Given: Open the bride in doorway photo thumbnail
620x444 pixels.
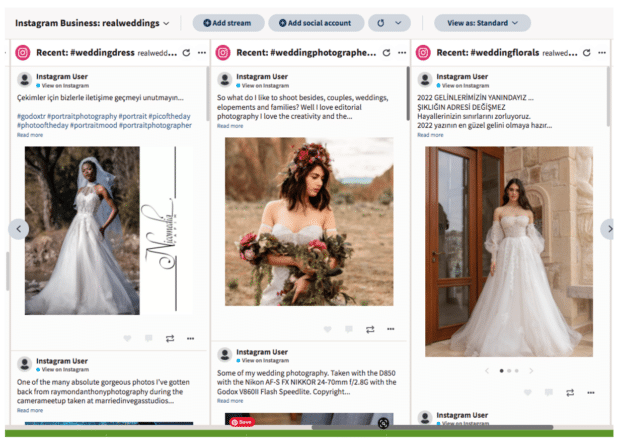Looking at the screenshot, I should point(509,252).
